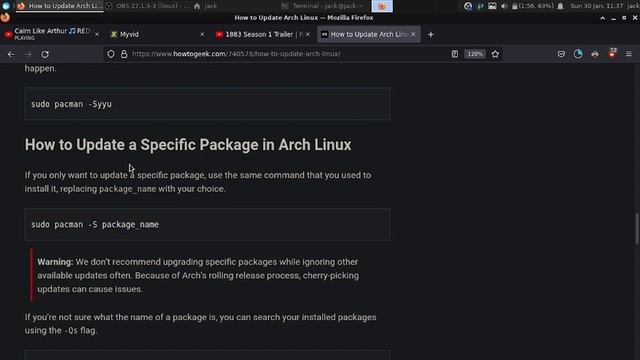Click heading How to Update a Specific Package
Image resolution: width=640 pixels, height=360 pixels.
coord(188,145)
